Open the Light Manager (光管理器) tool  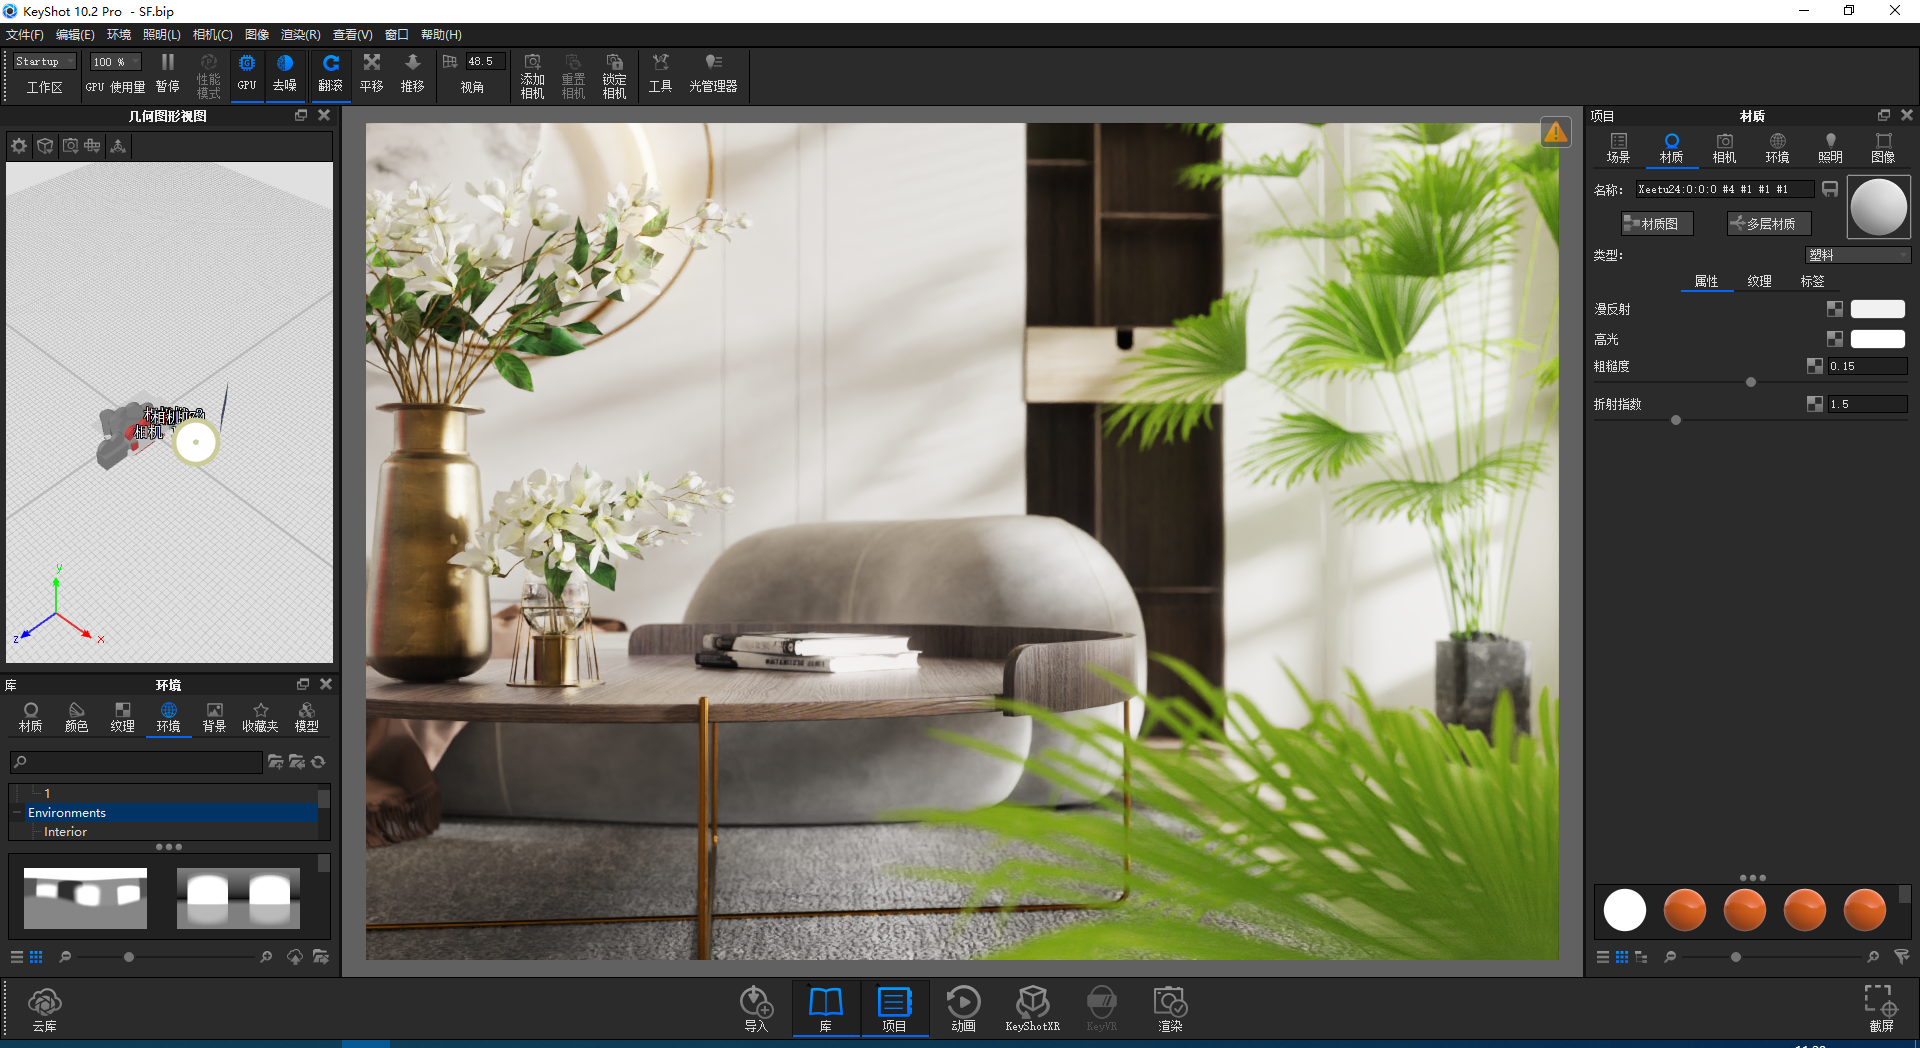(x=712, y=76)
